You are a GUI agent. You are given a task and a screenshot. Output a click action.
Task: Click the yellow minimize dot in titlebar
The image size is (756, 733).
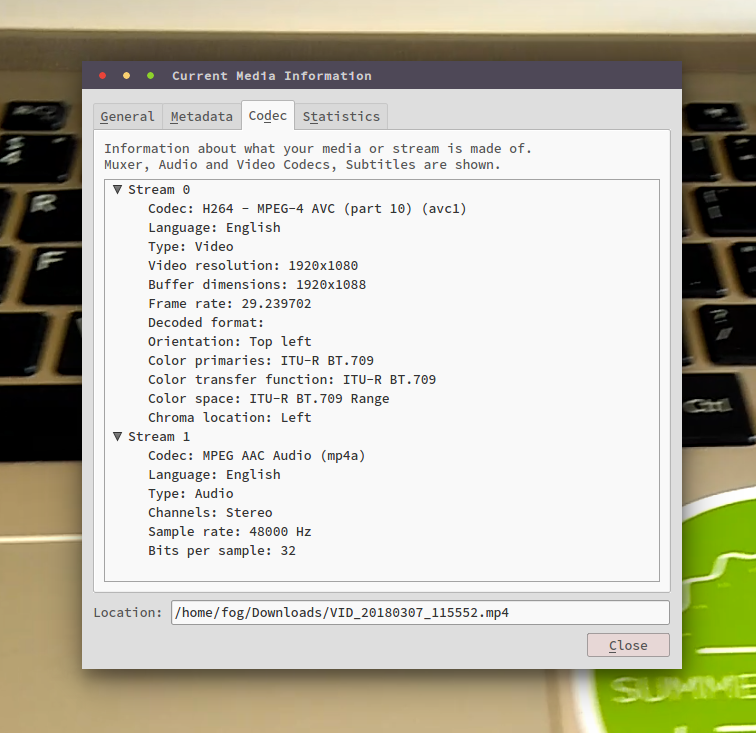click(127, 76)
